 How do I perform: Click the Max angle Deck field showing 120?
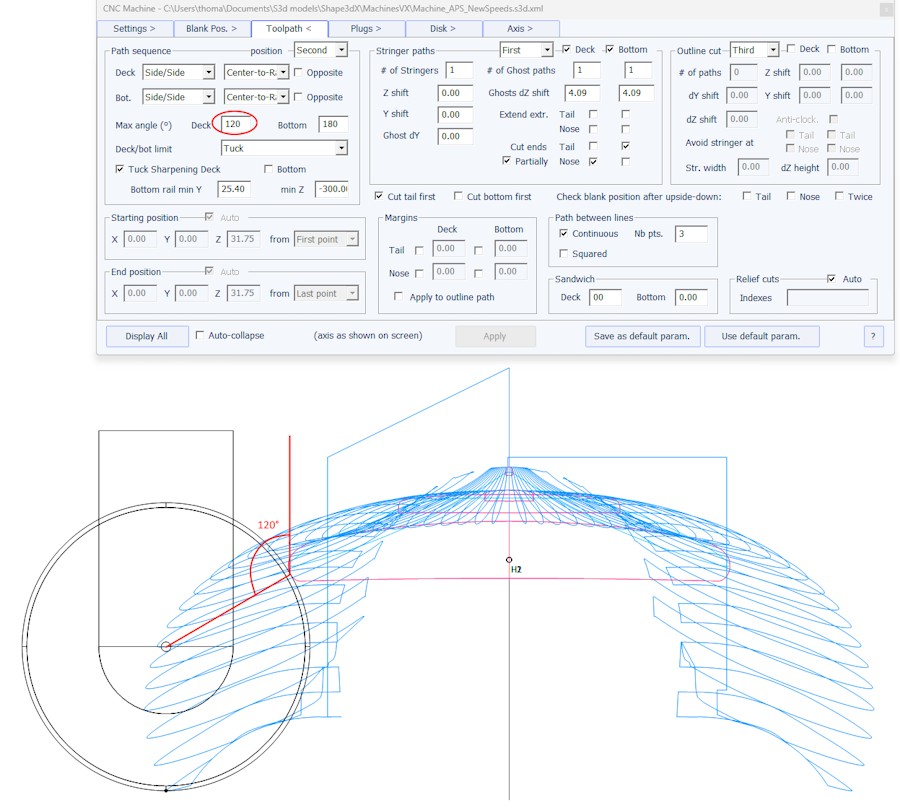point(235,124)
